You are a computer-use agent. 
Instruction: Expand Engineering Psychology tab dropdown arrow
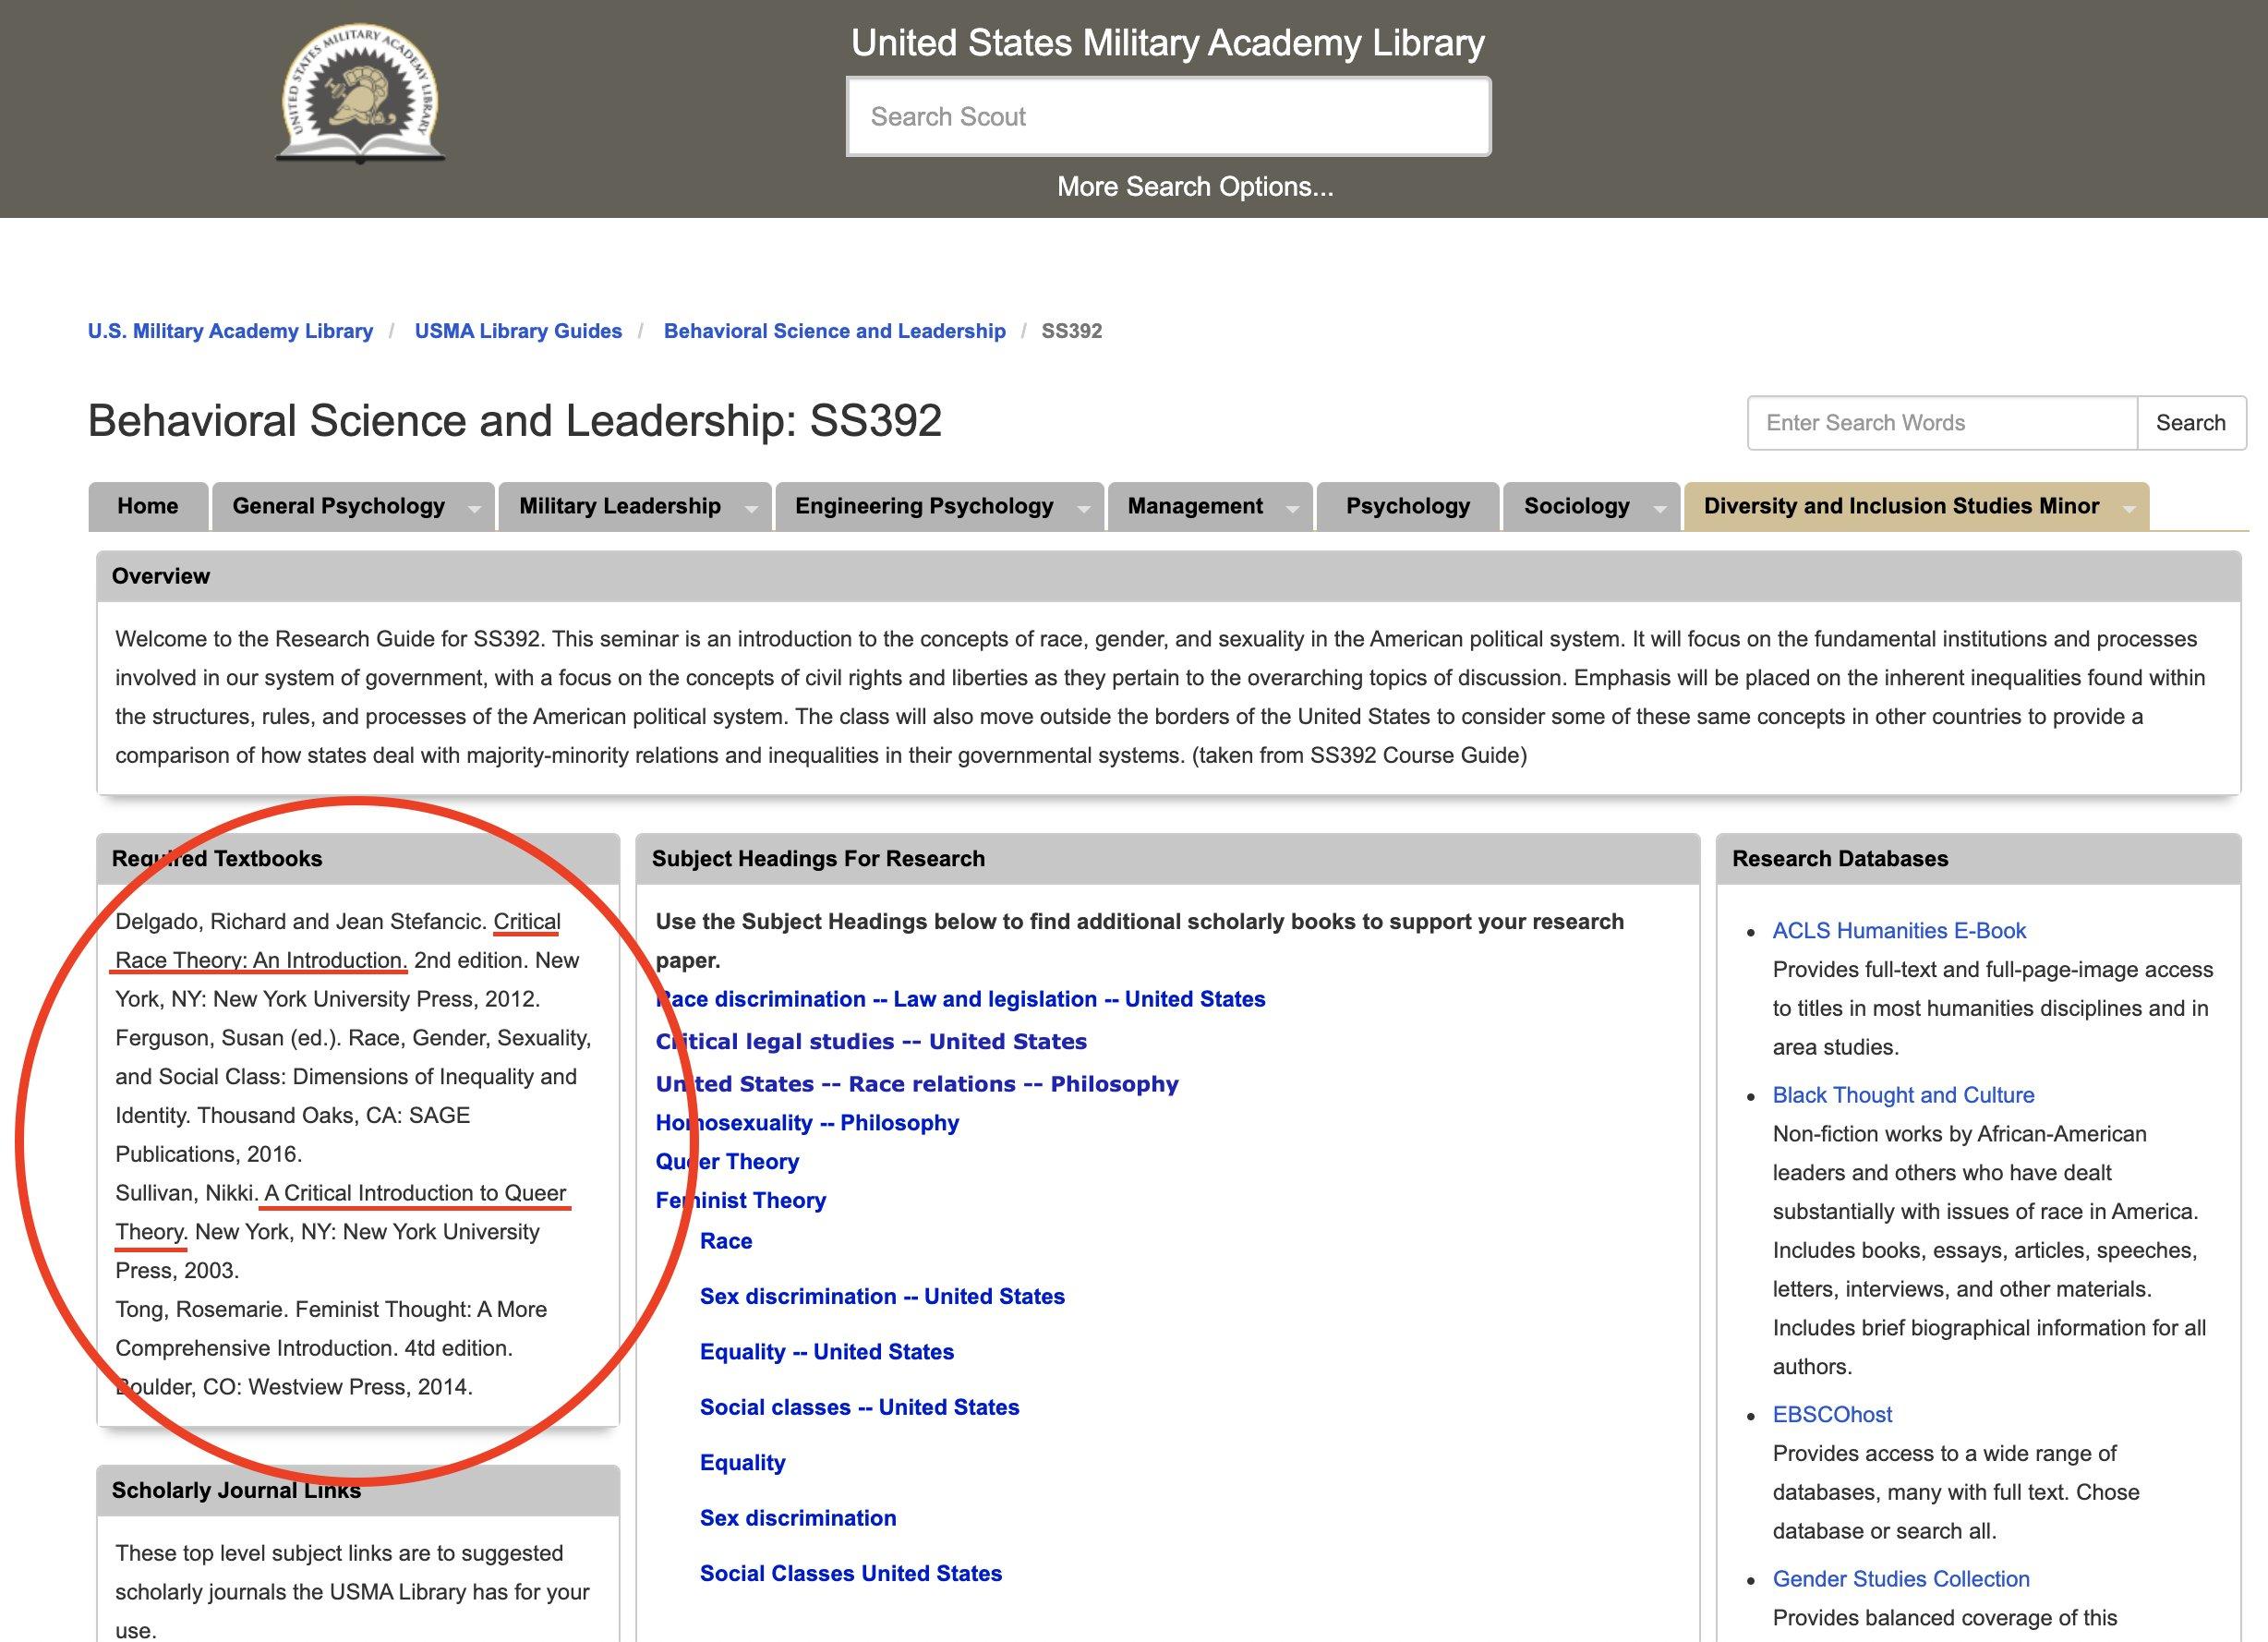tap(1083, 509)
